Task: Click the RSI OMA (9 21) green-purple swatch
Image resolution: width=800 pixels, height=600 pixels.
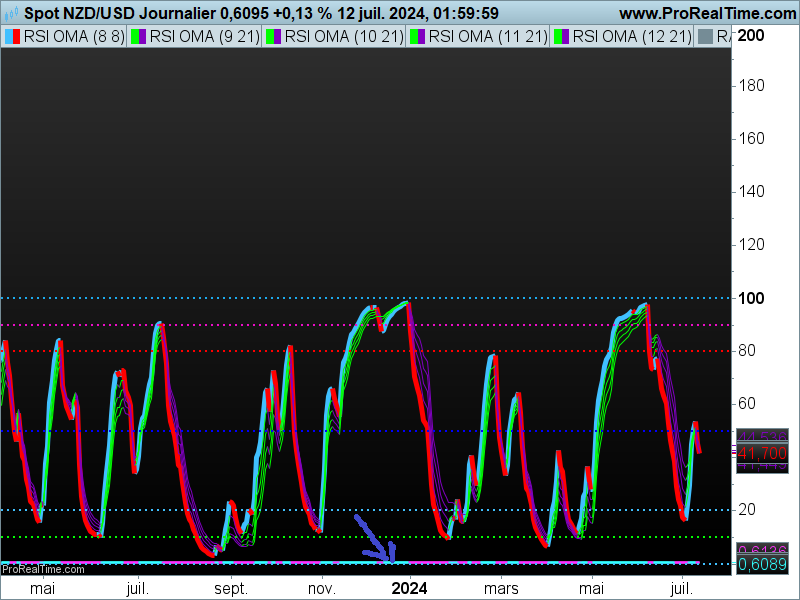Action: coord(138,36)
